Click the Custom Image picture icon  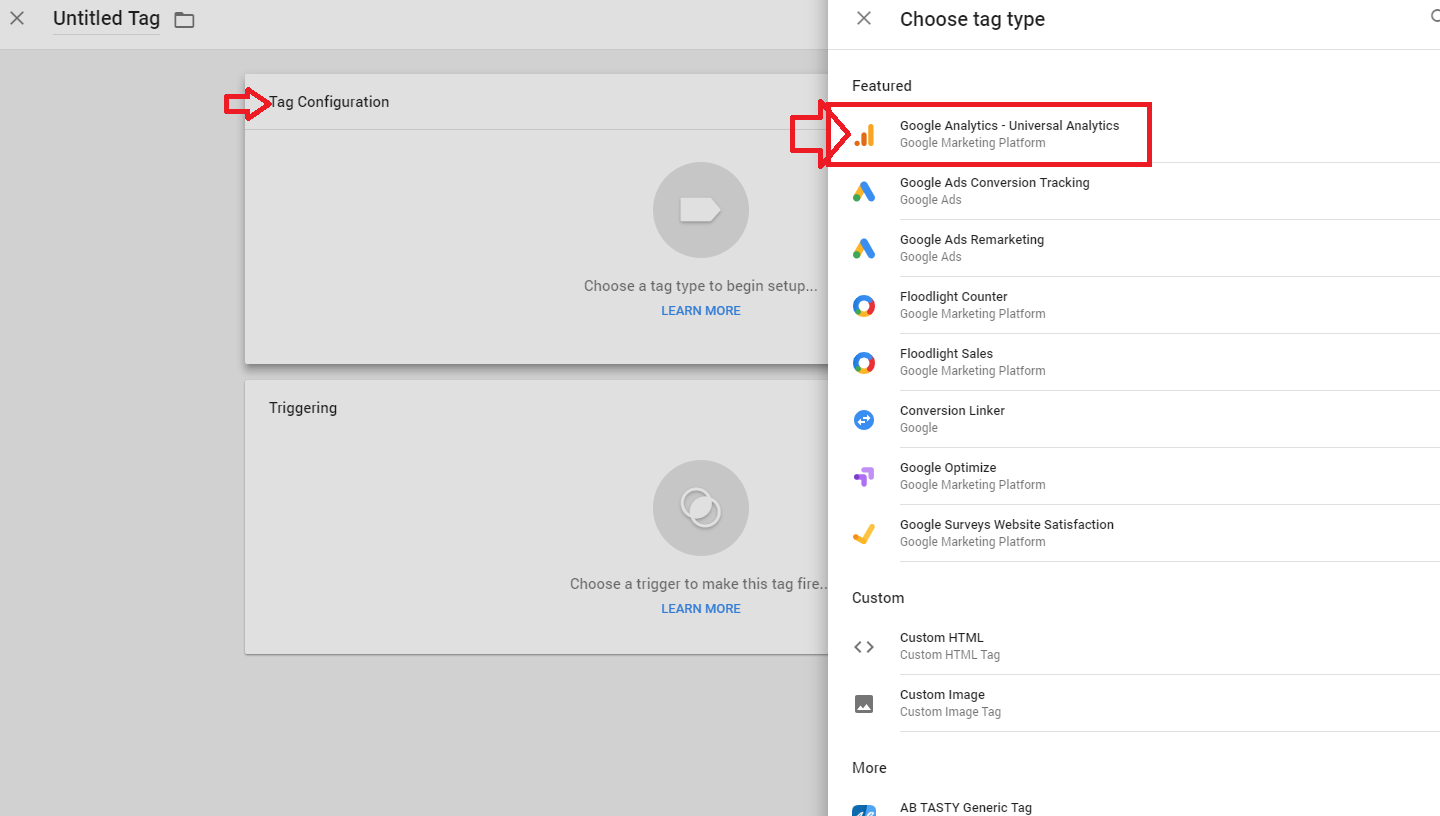pos(864,704)
